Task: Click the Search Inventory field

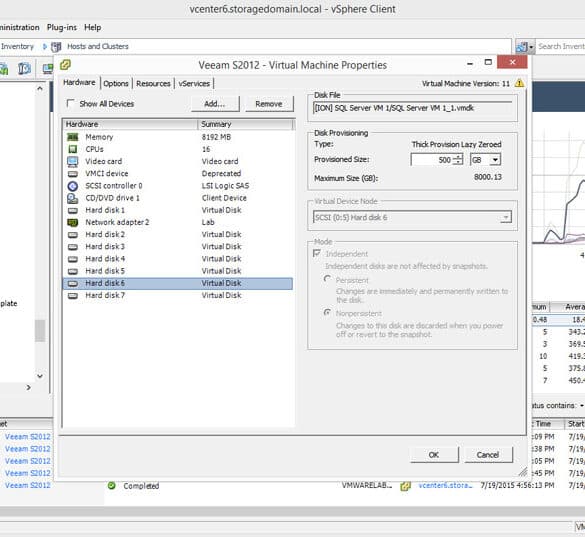Action: click(561, 47)
